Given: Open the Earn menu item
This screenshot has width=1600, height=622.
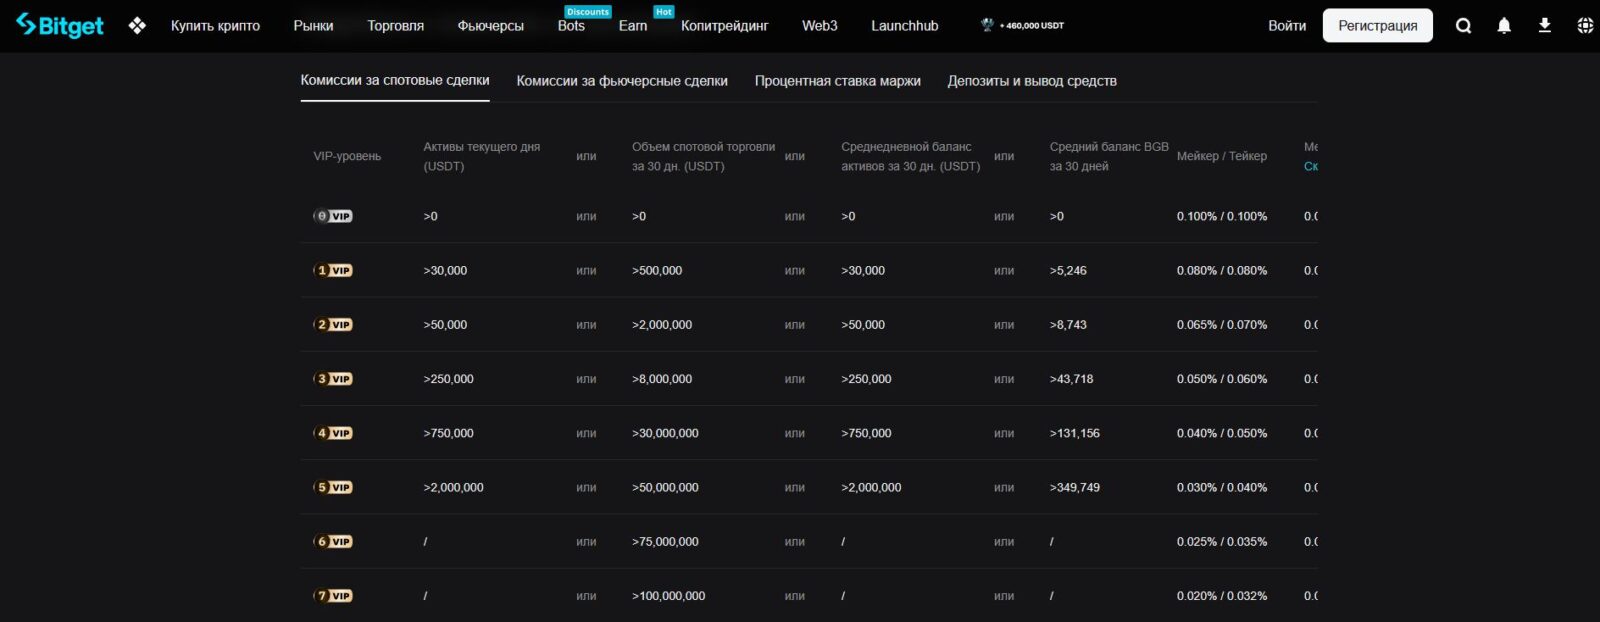Looking at the screenshot, I should (x=633, y=26).
